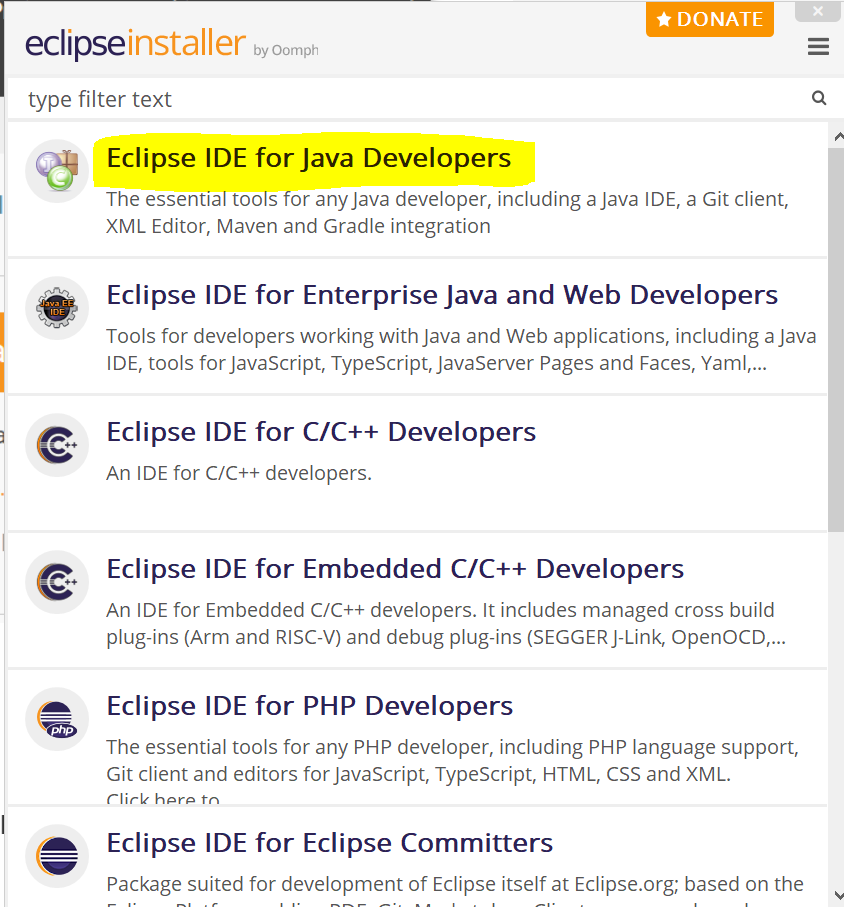
Task: Click the scrollbar down arrow
Action: 837,895
